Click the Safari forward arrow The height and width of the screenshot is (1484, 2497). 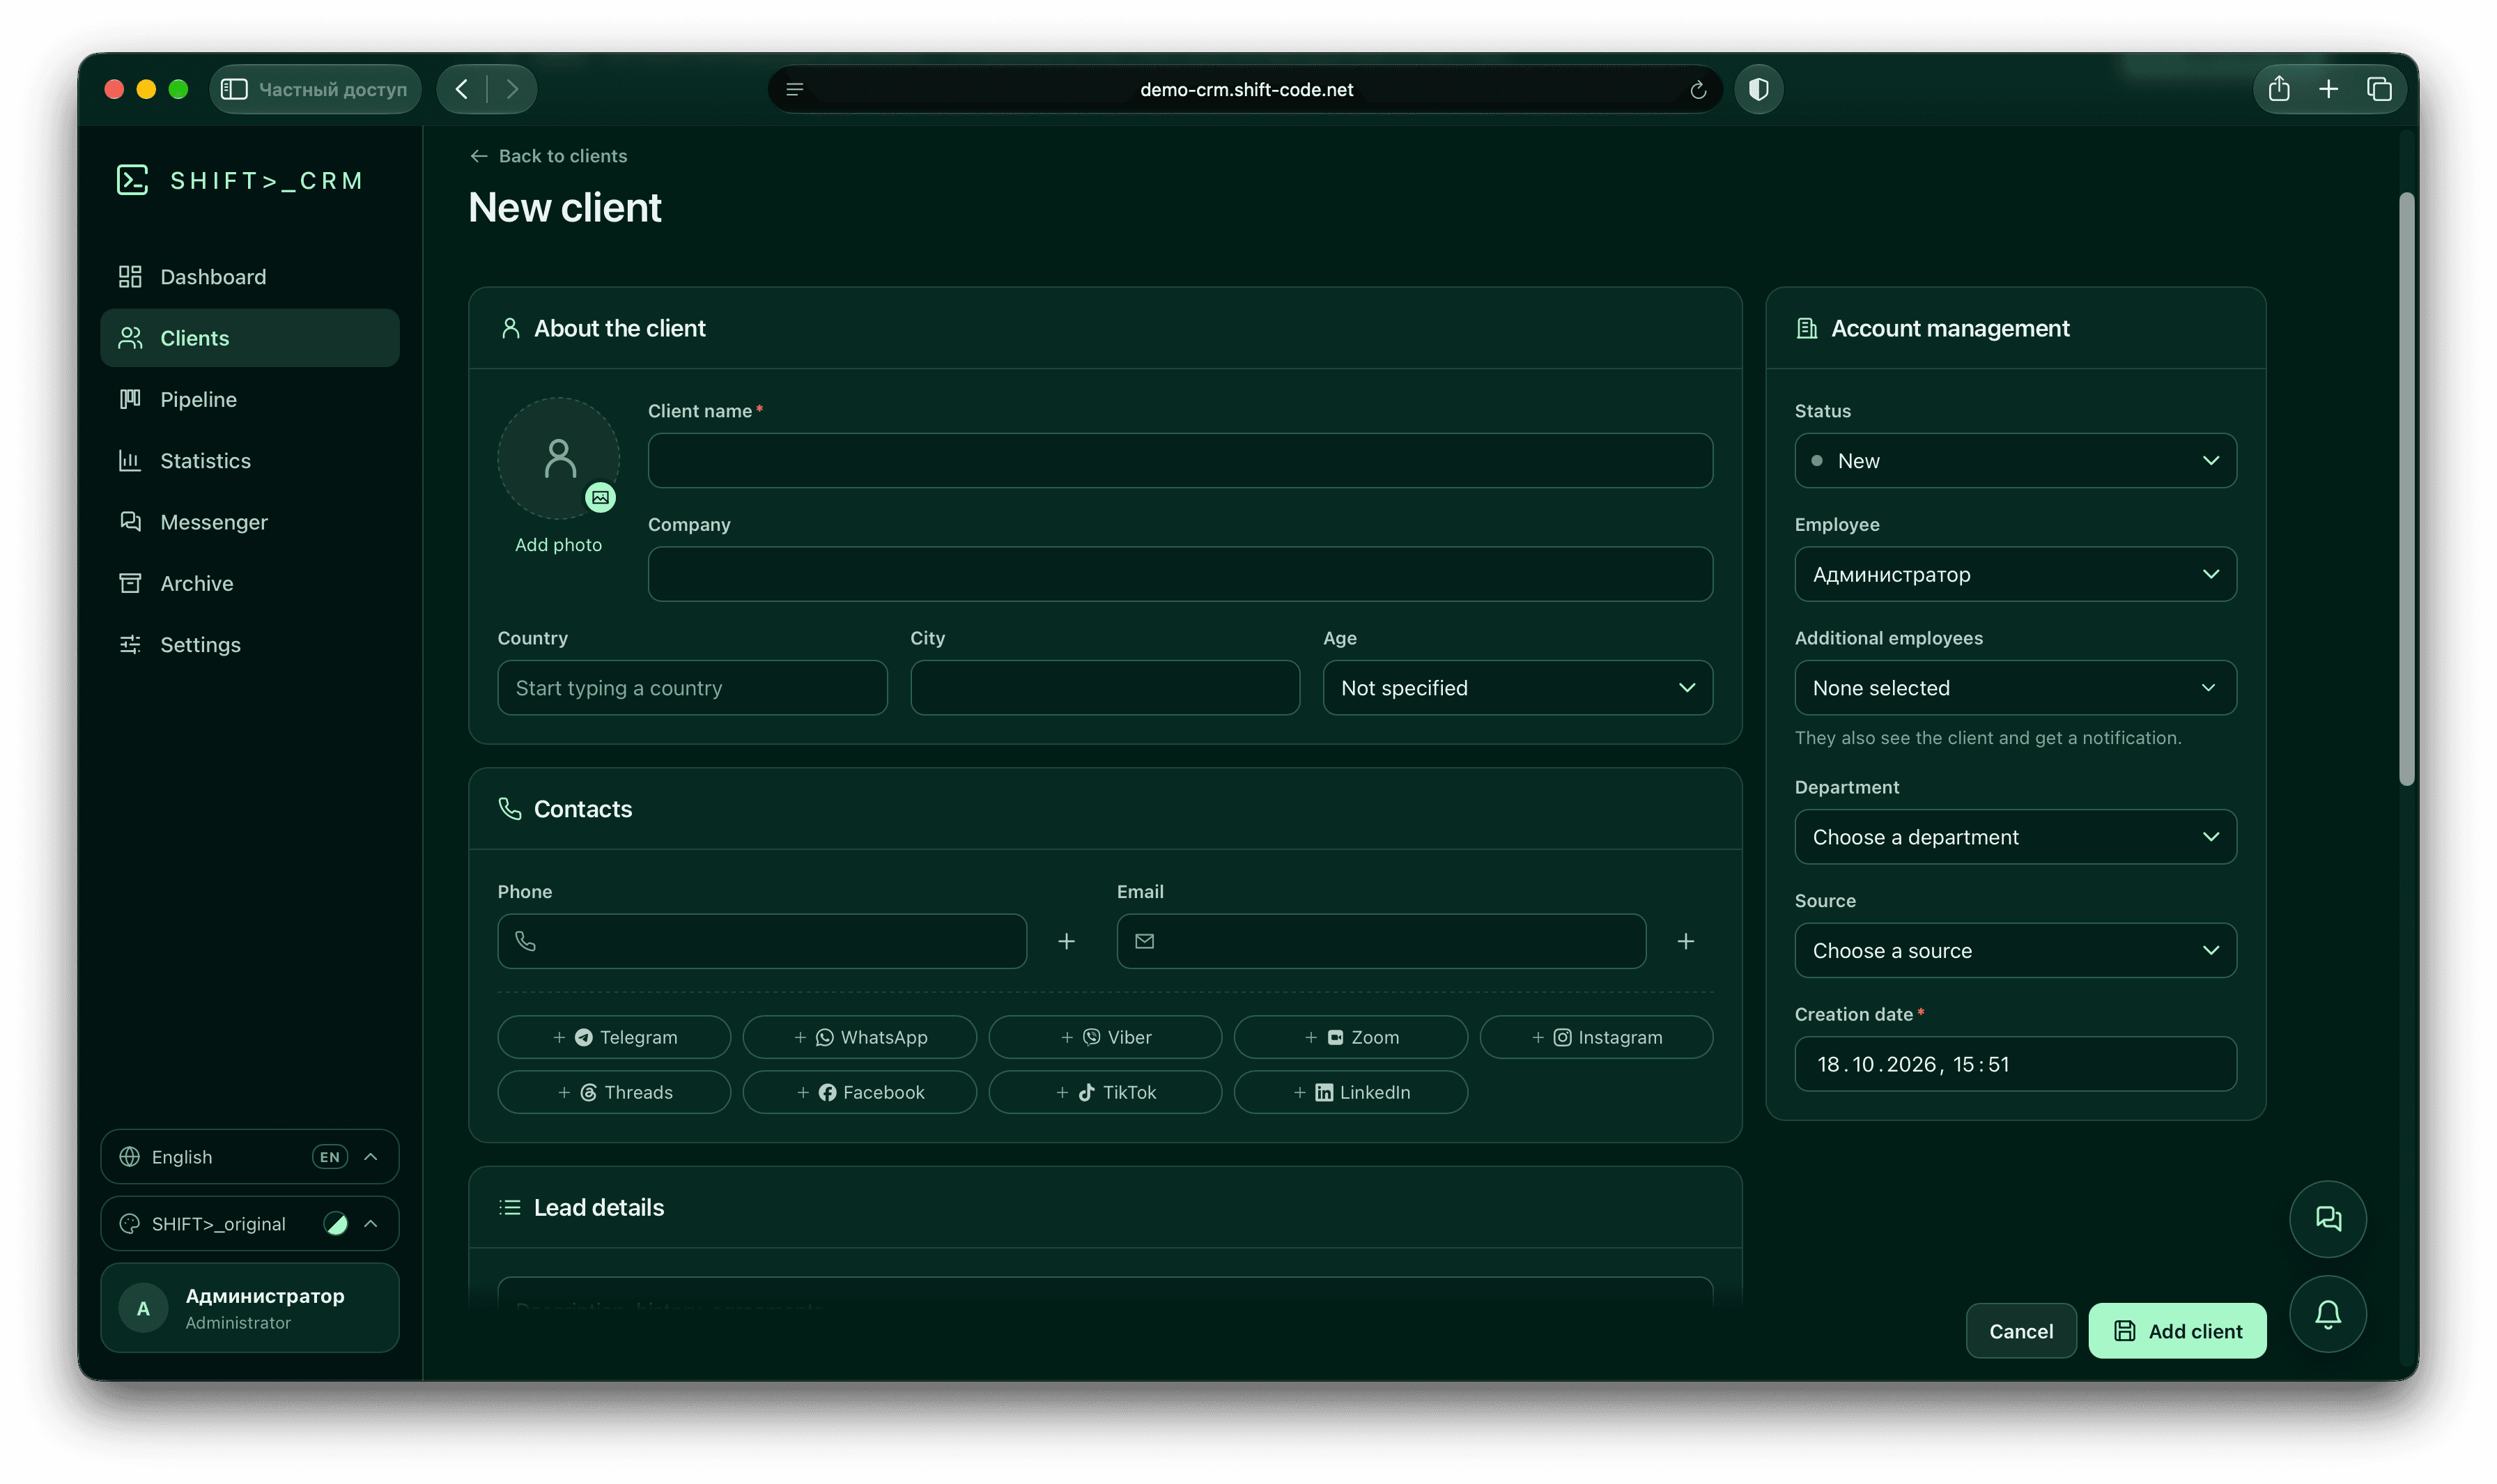[512, 89]
